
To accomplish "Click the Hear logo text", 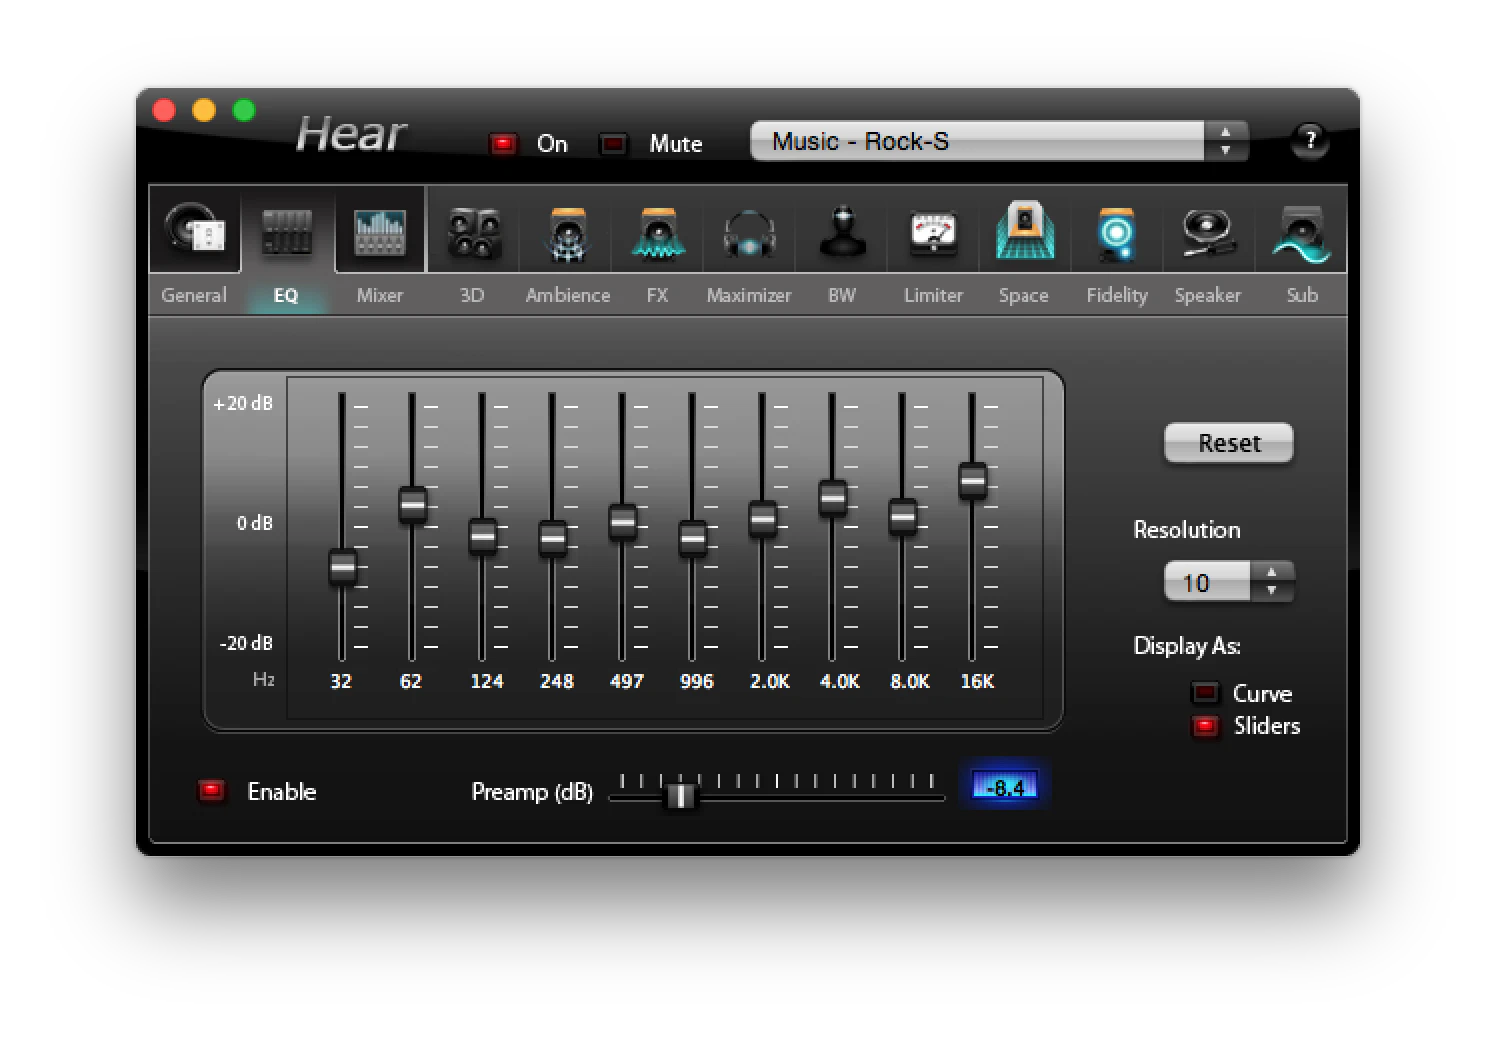I will tap(351, 134).
